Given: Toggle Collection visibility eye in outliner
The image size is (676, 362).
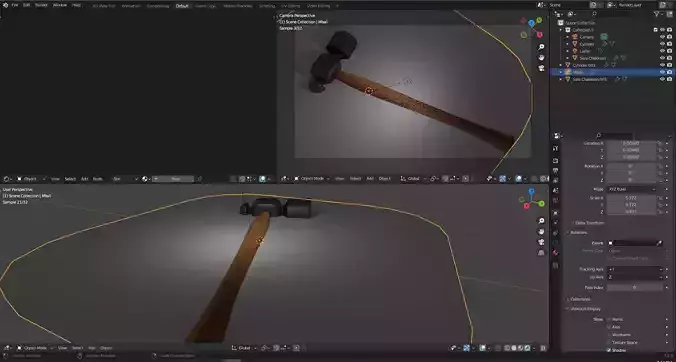Looking at the screenshot, I should pos(663,30).
